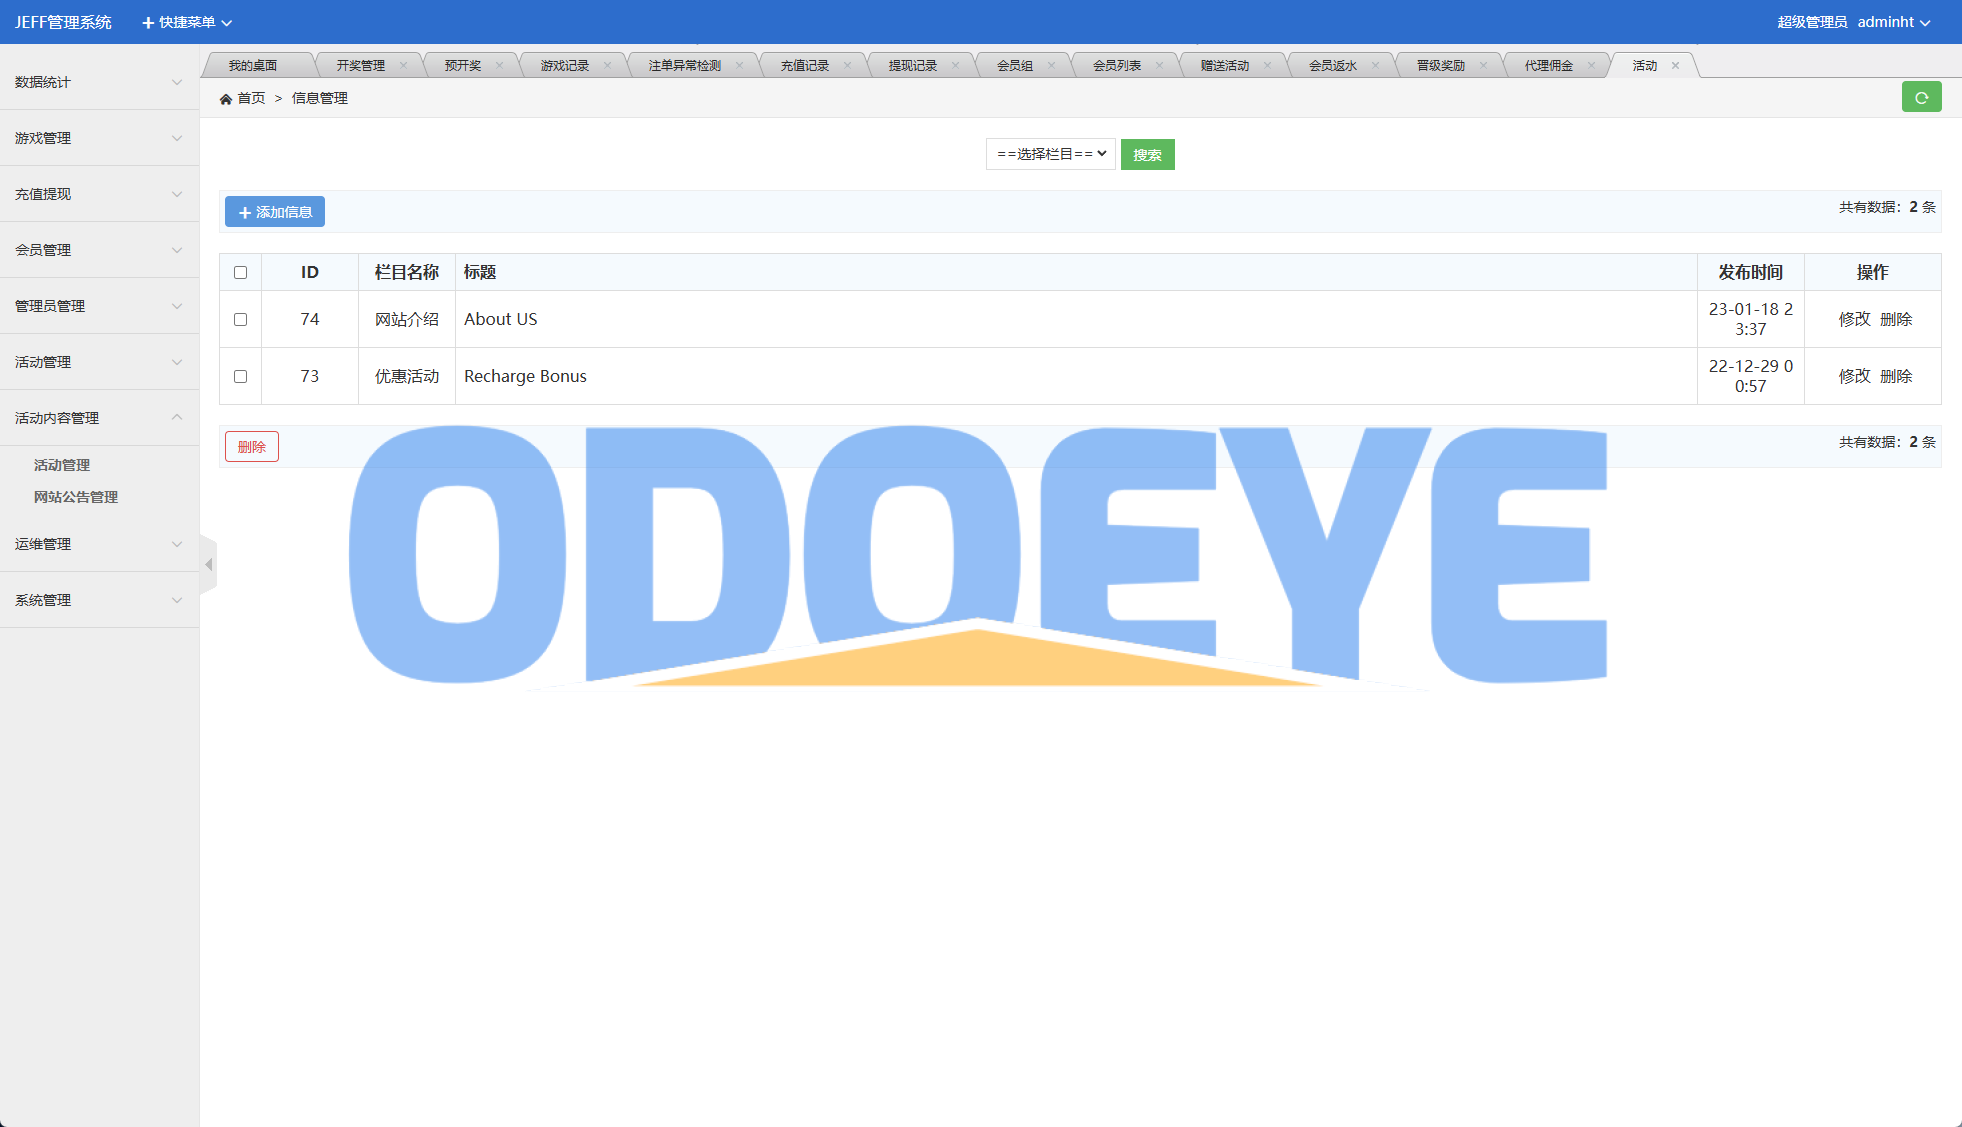Image resolution: width=1962 pixels, height=1127 pixels.
Task: Close the 会员列表 tab with its X
Action: click(x=1159, y=66)
